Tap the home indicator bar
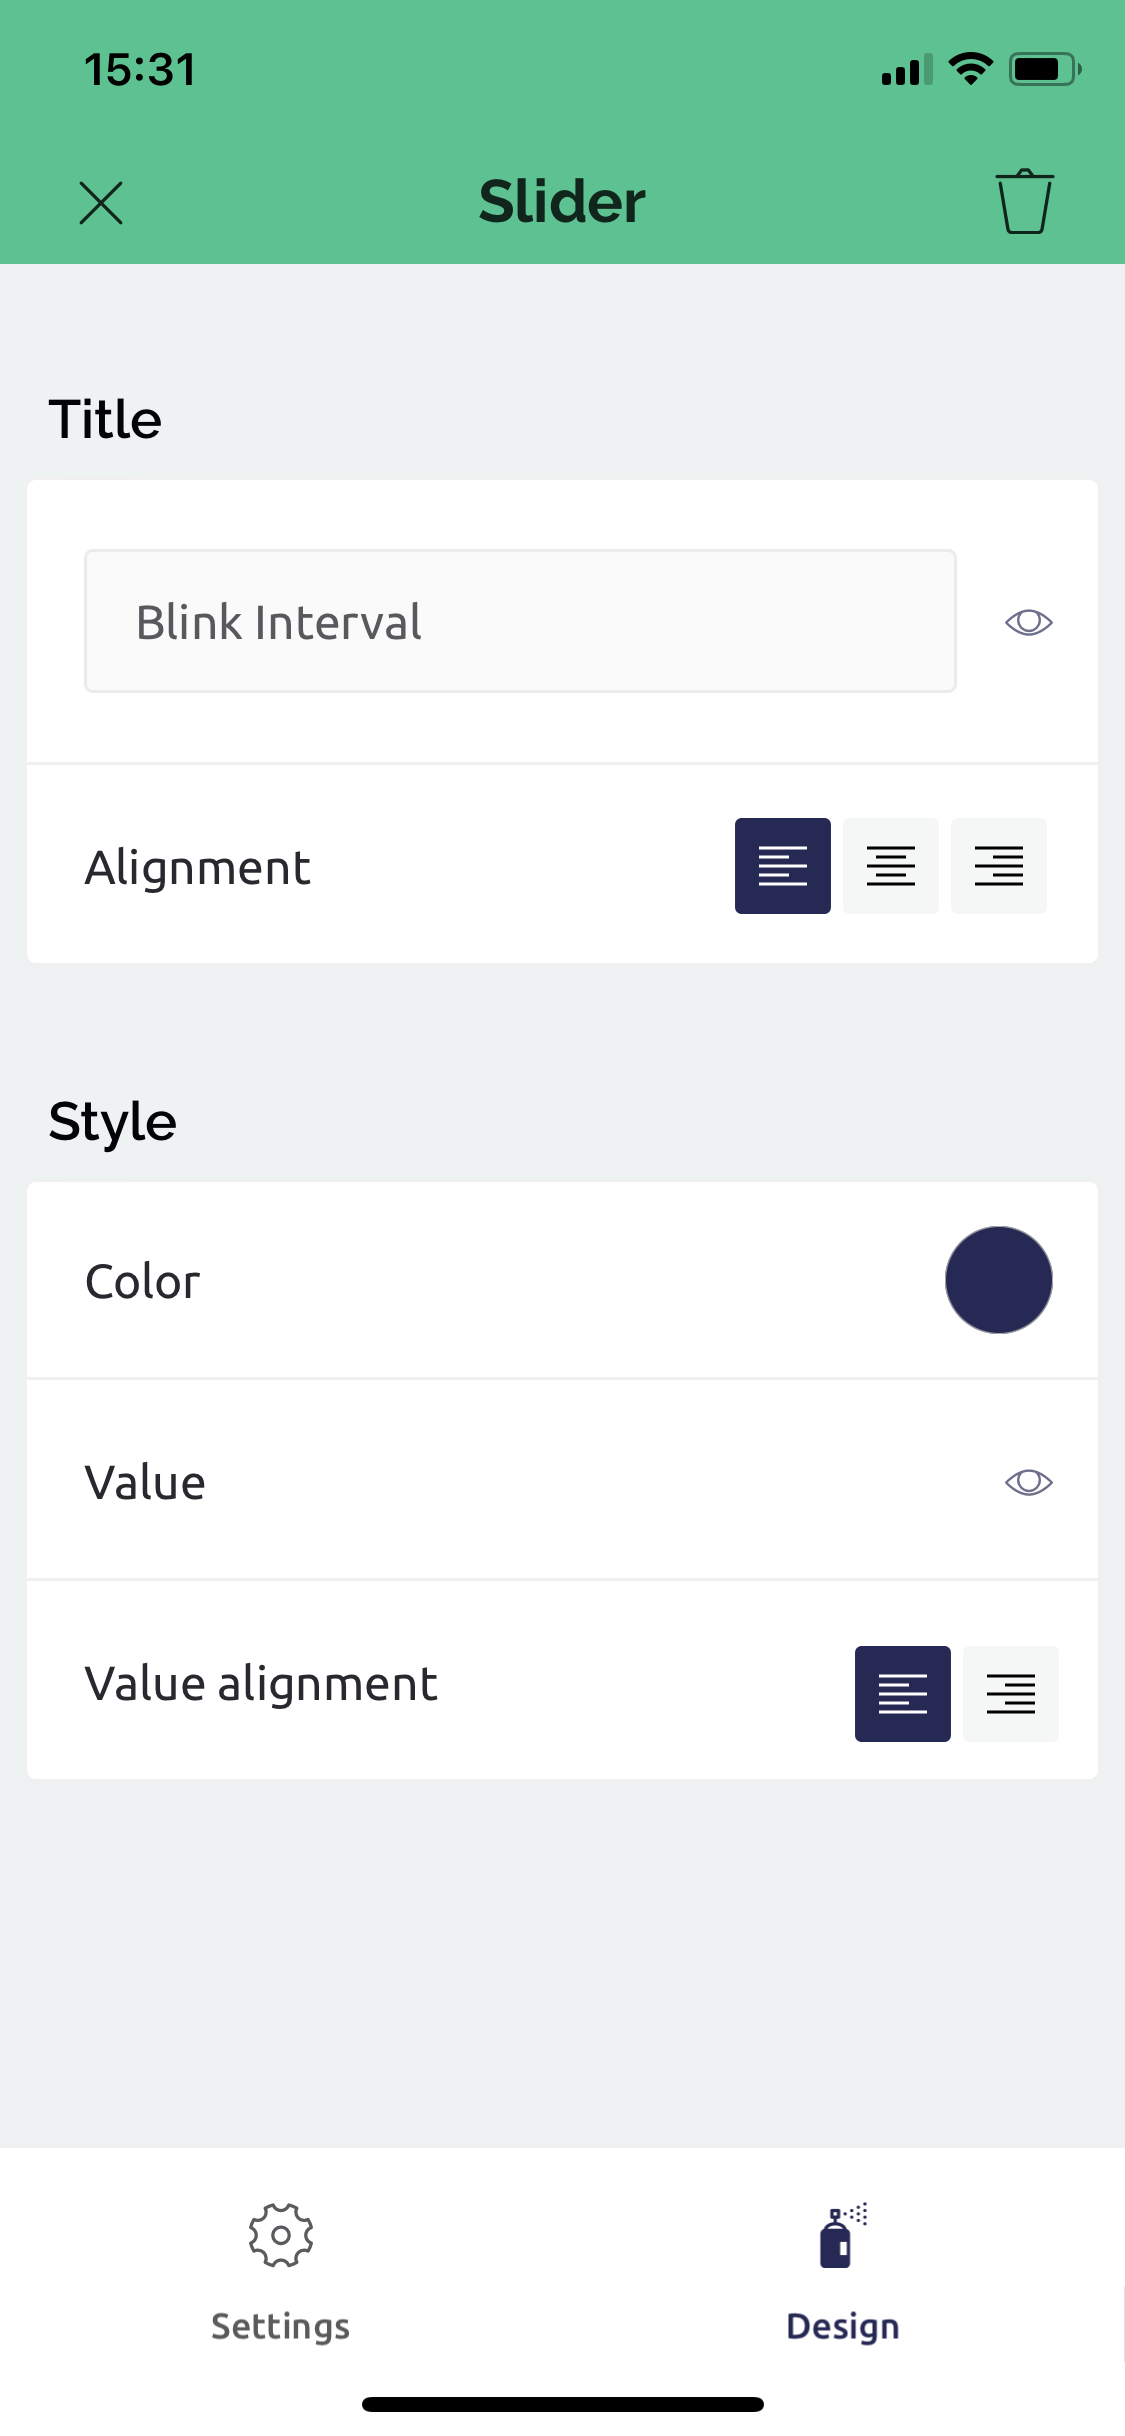 coord(562,2404)
